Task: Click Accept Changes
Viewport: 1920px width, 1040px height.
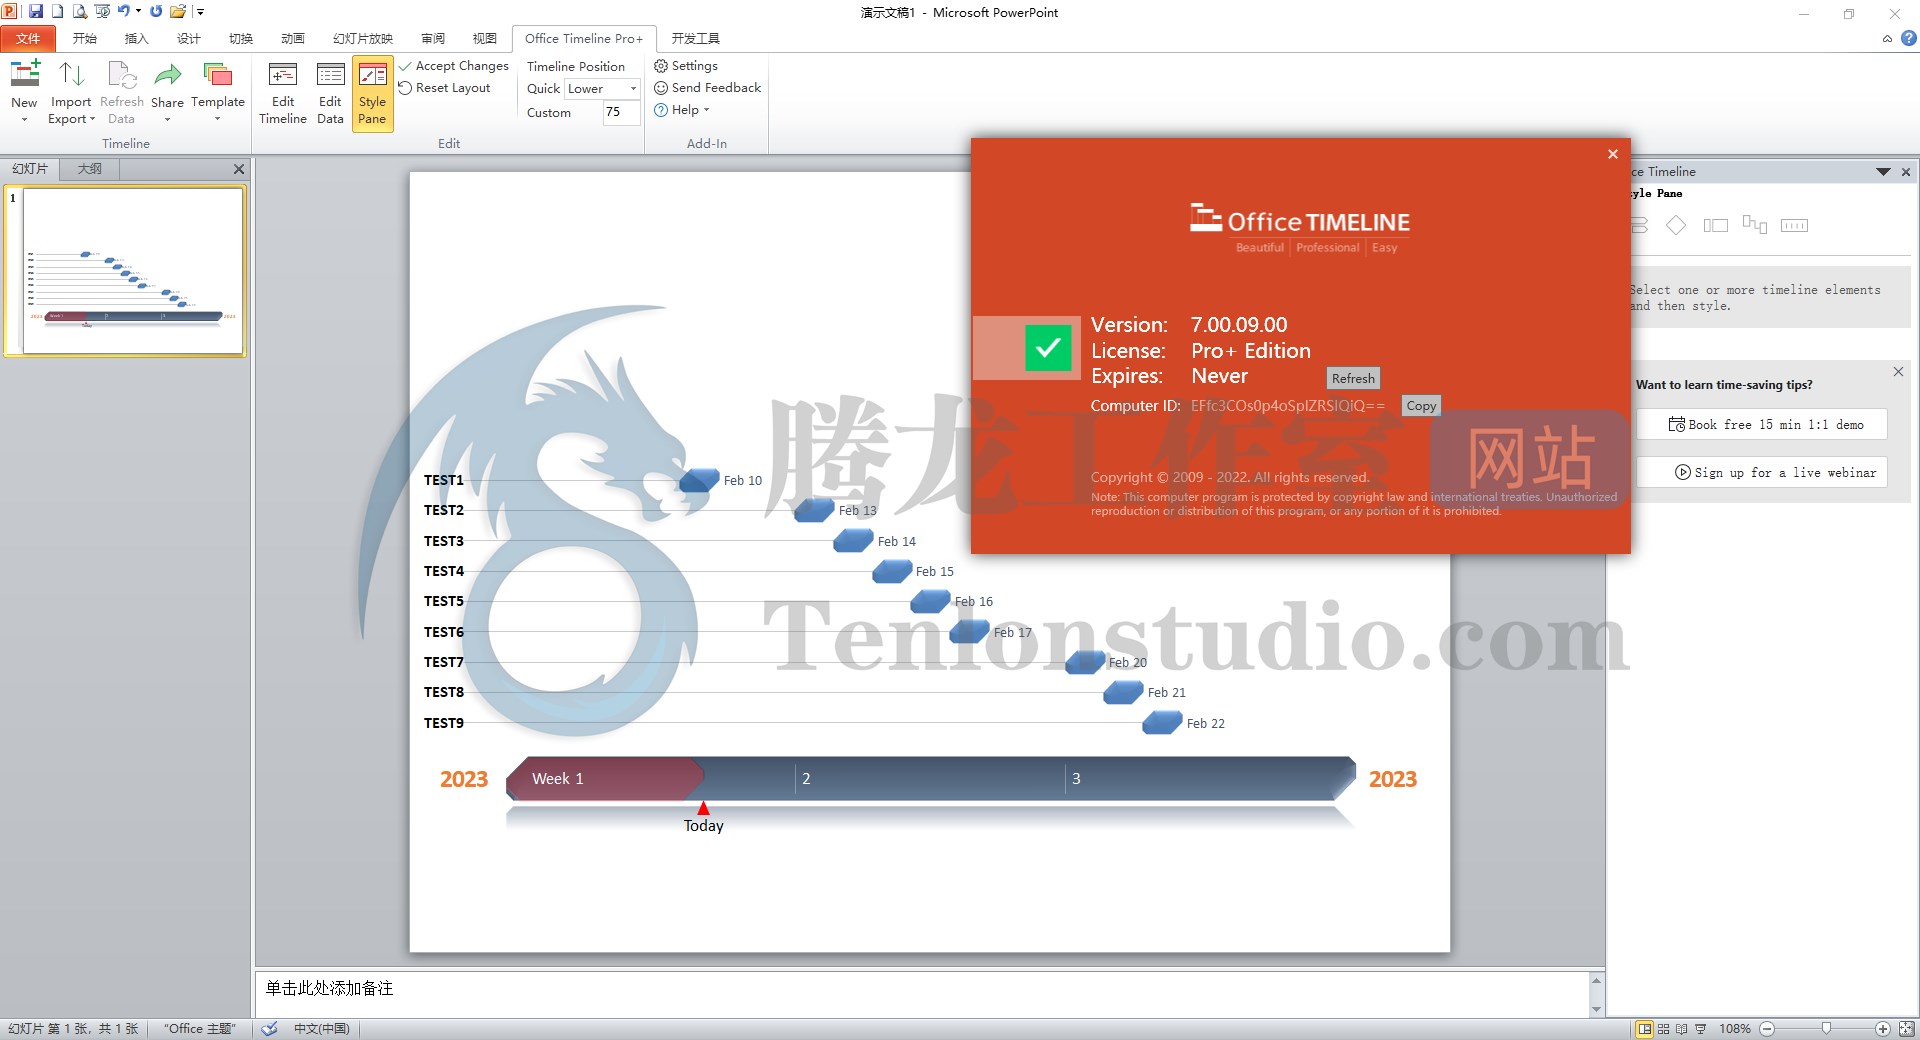Action: click(x=454, y=66)
